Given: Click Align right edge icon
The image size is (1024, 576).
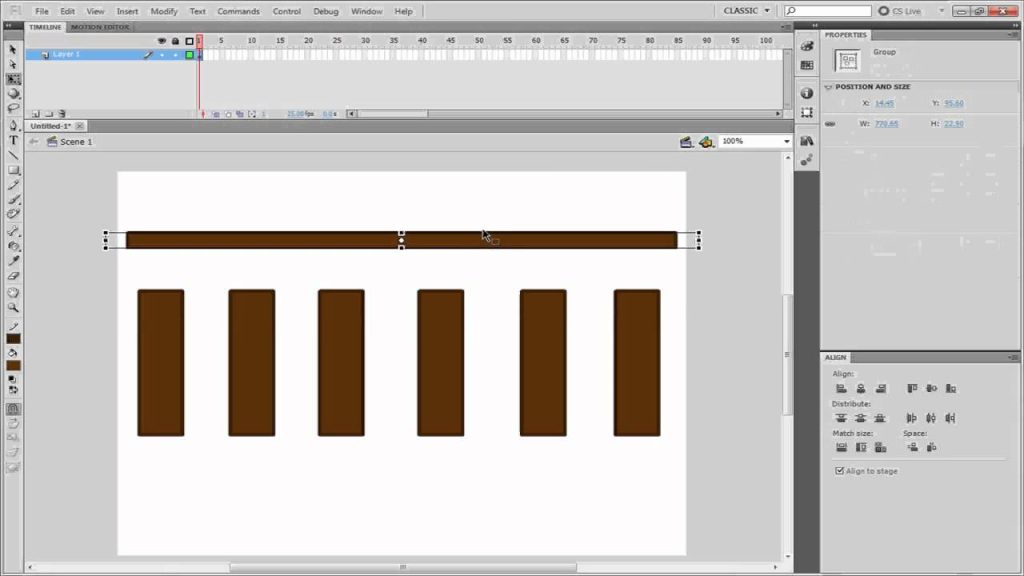Looking at the screenshot, I should [881, 389].
